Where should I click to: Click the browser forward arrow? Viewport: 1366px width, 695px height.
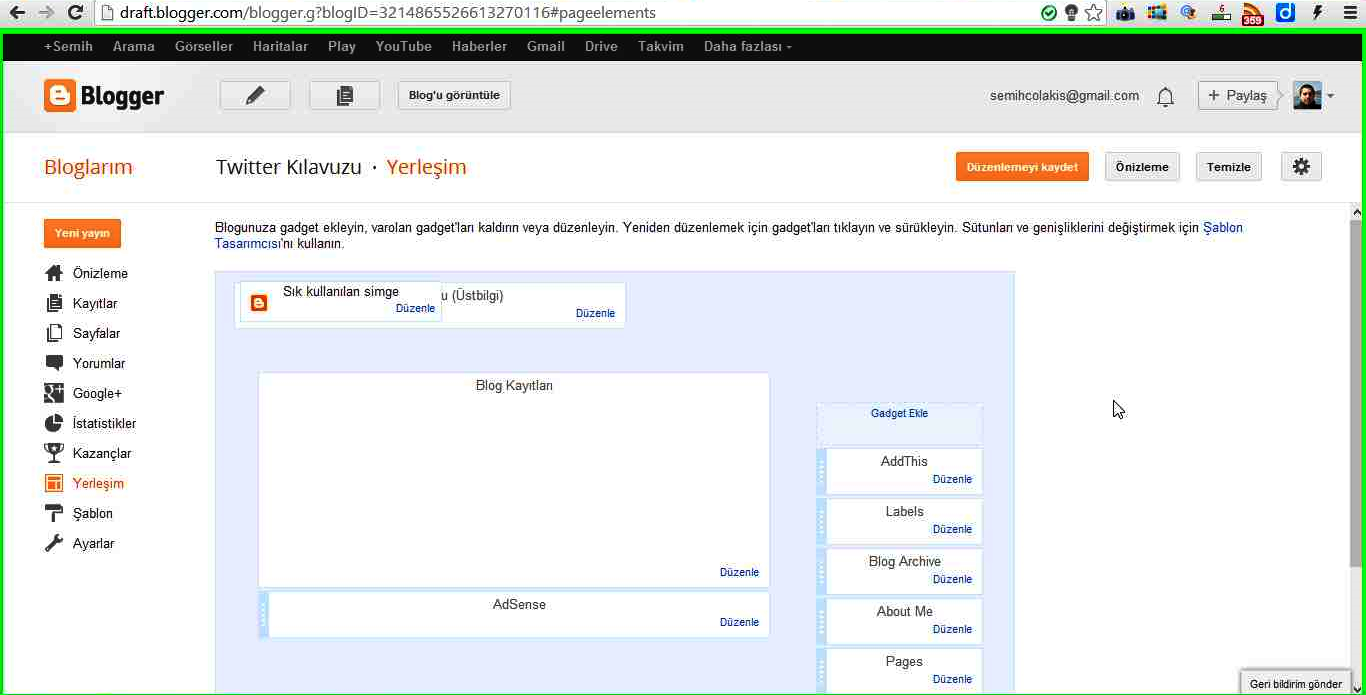click(x=46, y=13)
